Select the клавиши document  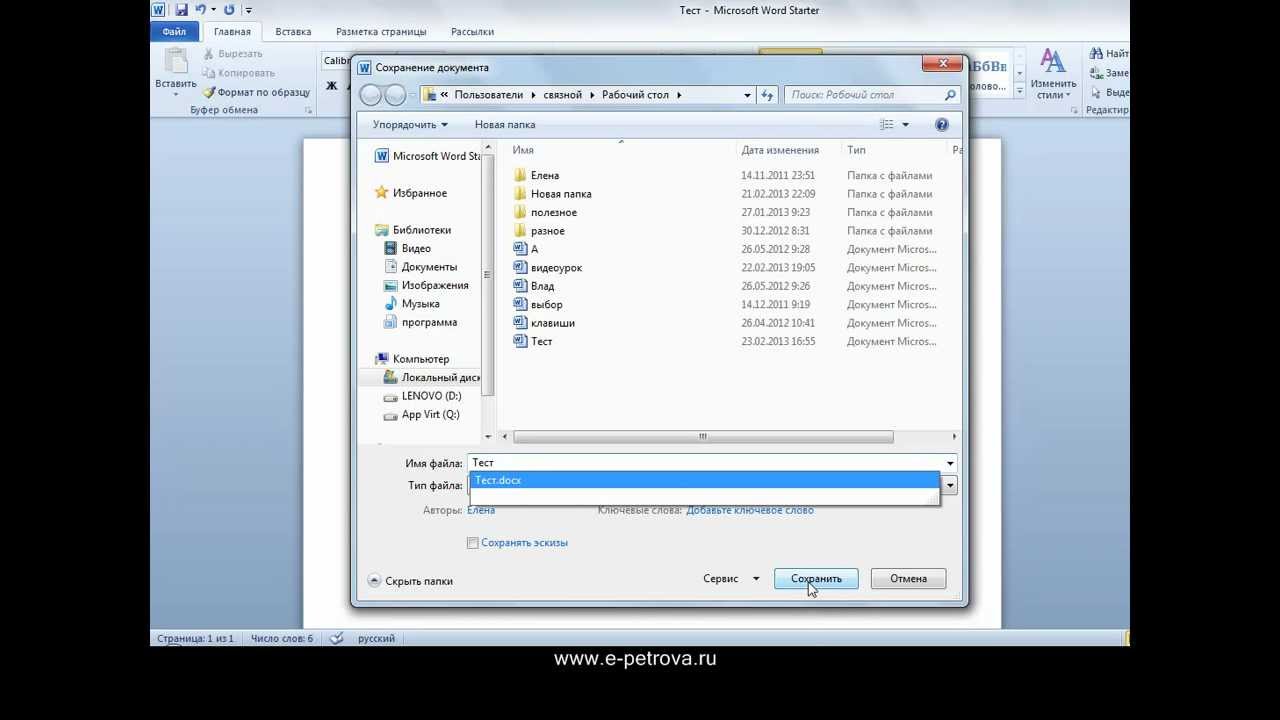(545, 323)
